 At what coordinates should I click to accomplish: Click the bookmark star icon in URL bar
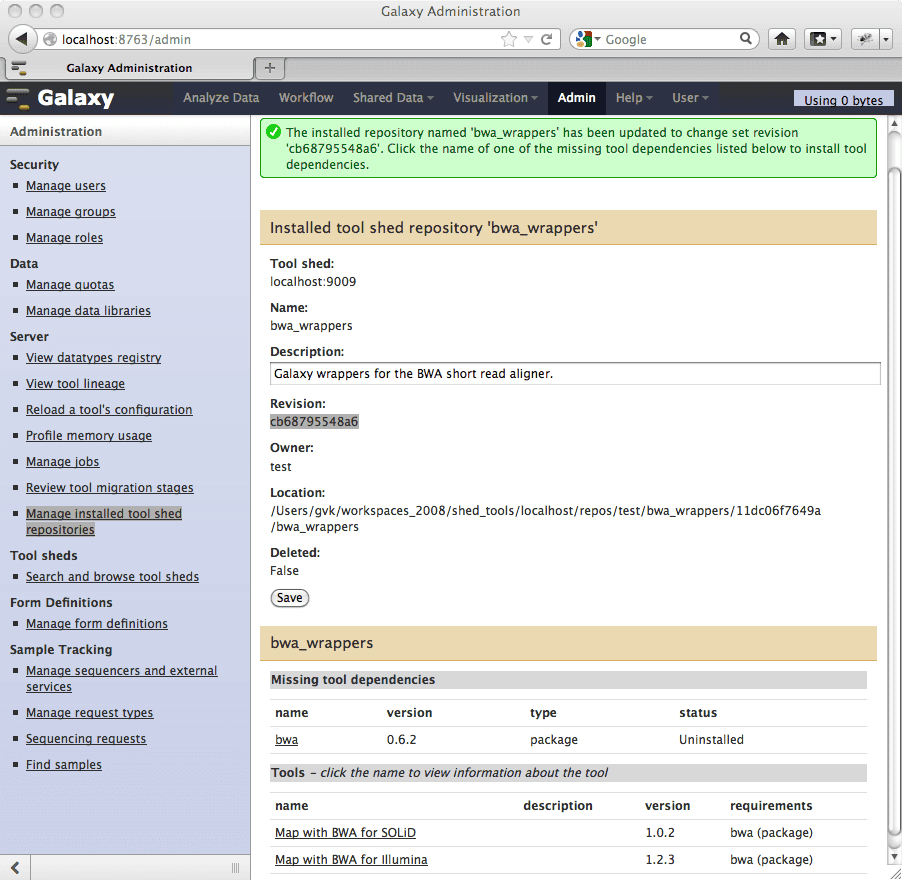tap(509, 39)
